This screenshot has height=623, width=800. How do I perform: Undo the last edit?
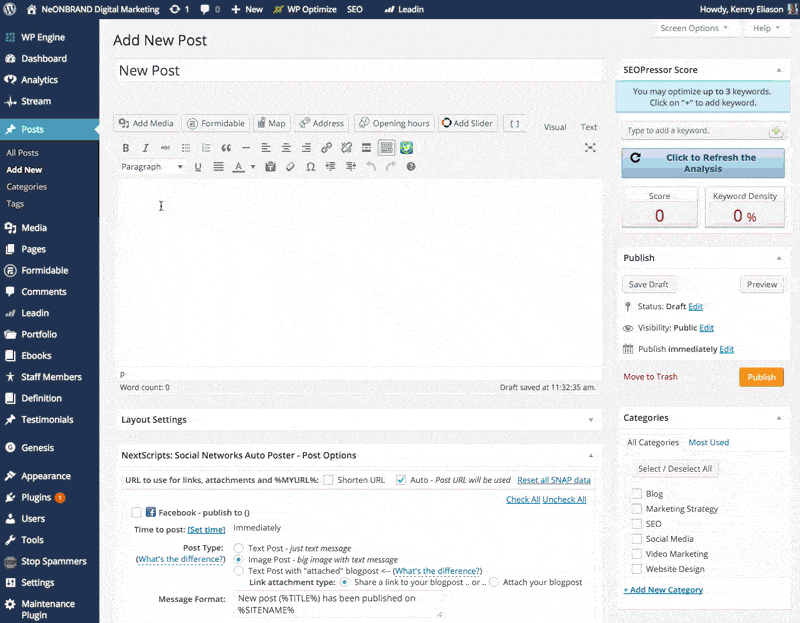pos(371,167)
